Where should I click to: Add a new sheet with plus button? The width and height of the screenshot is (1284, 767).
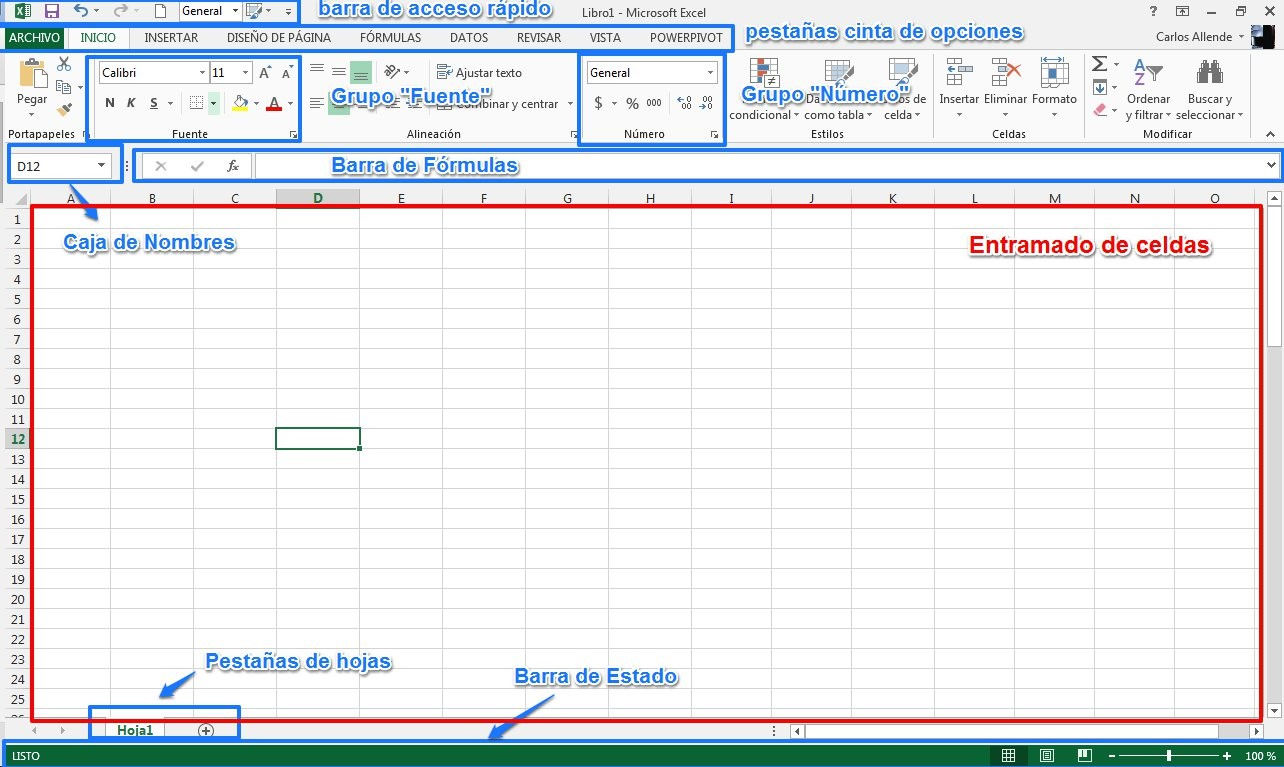[x=206, y=730]
